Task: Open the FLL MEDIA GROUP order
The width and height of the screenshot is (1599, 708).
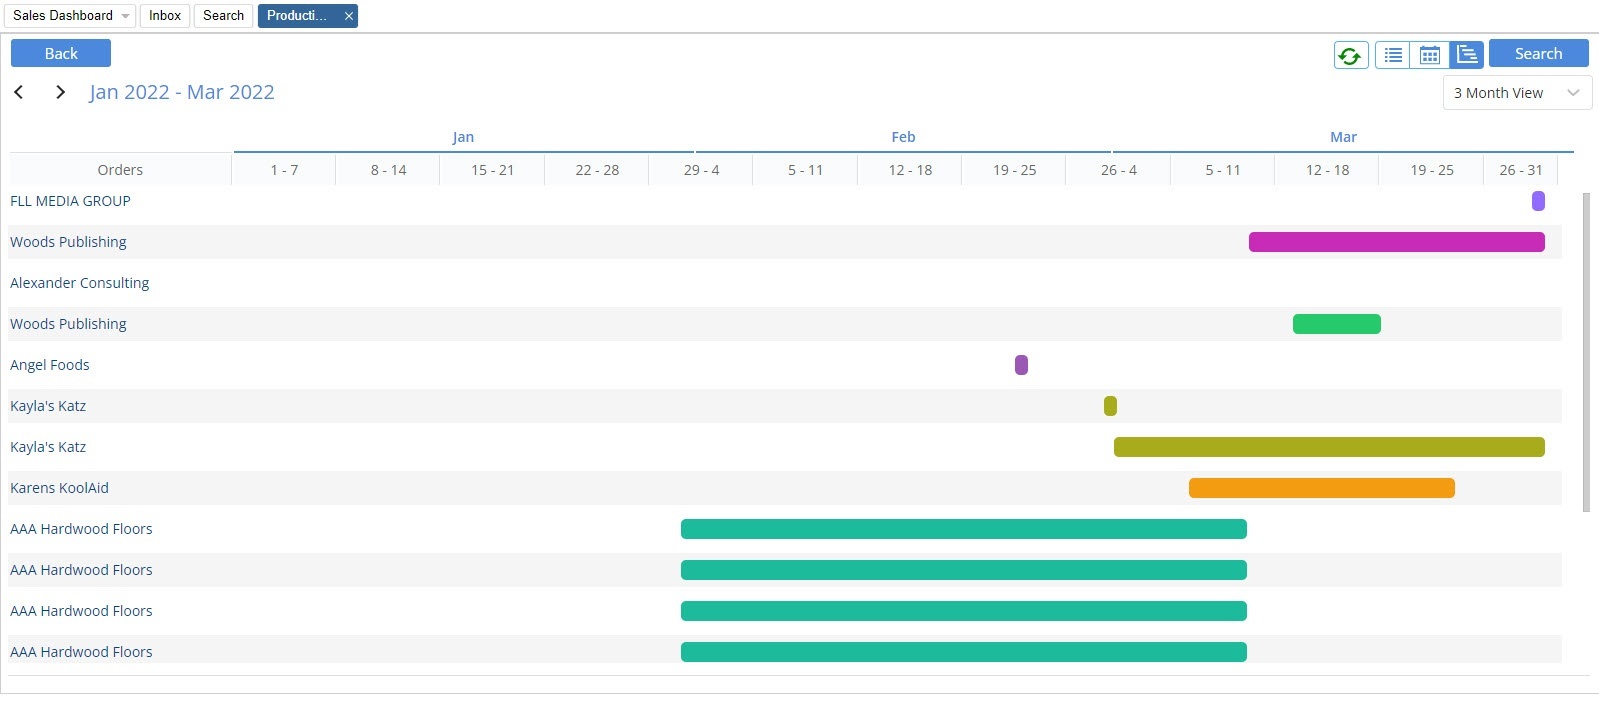Action: point(70,201)
